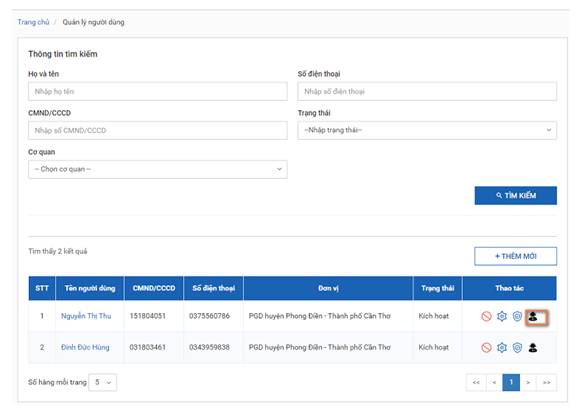Focus the Họ và tên input field
This screenshot has height=414, width=576.
click(158, 91)
